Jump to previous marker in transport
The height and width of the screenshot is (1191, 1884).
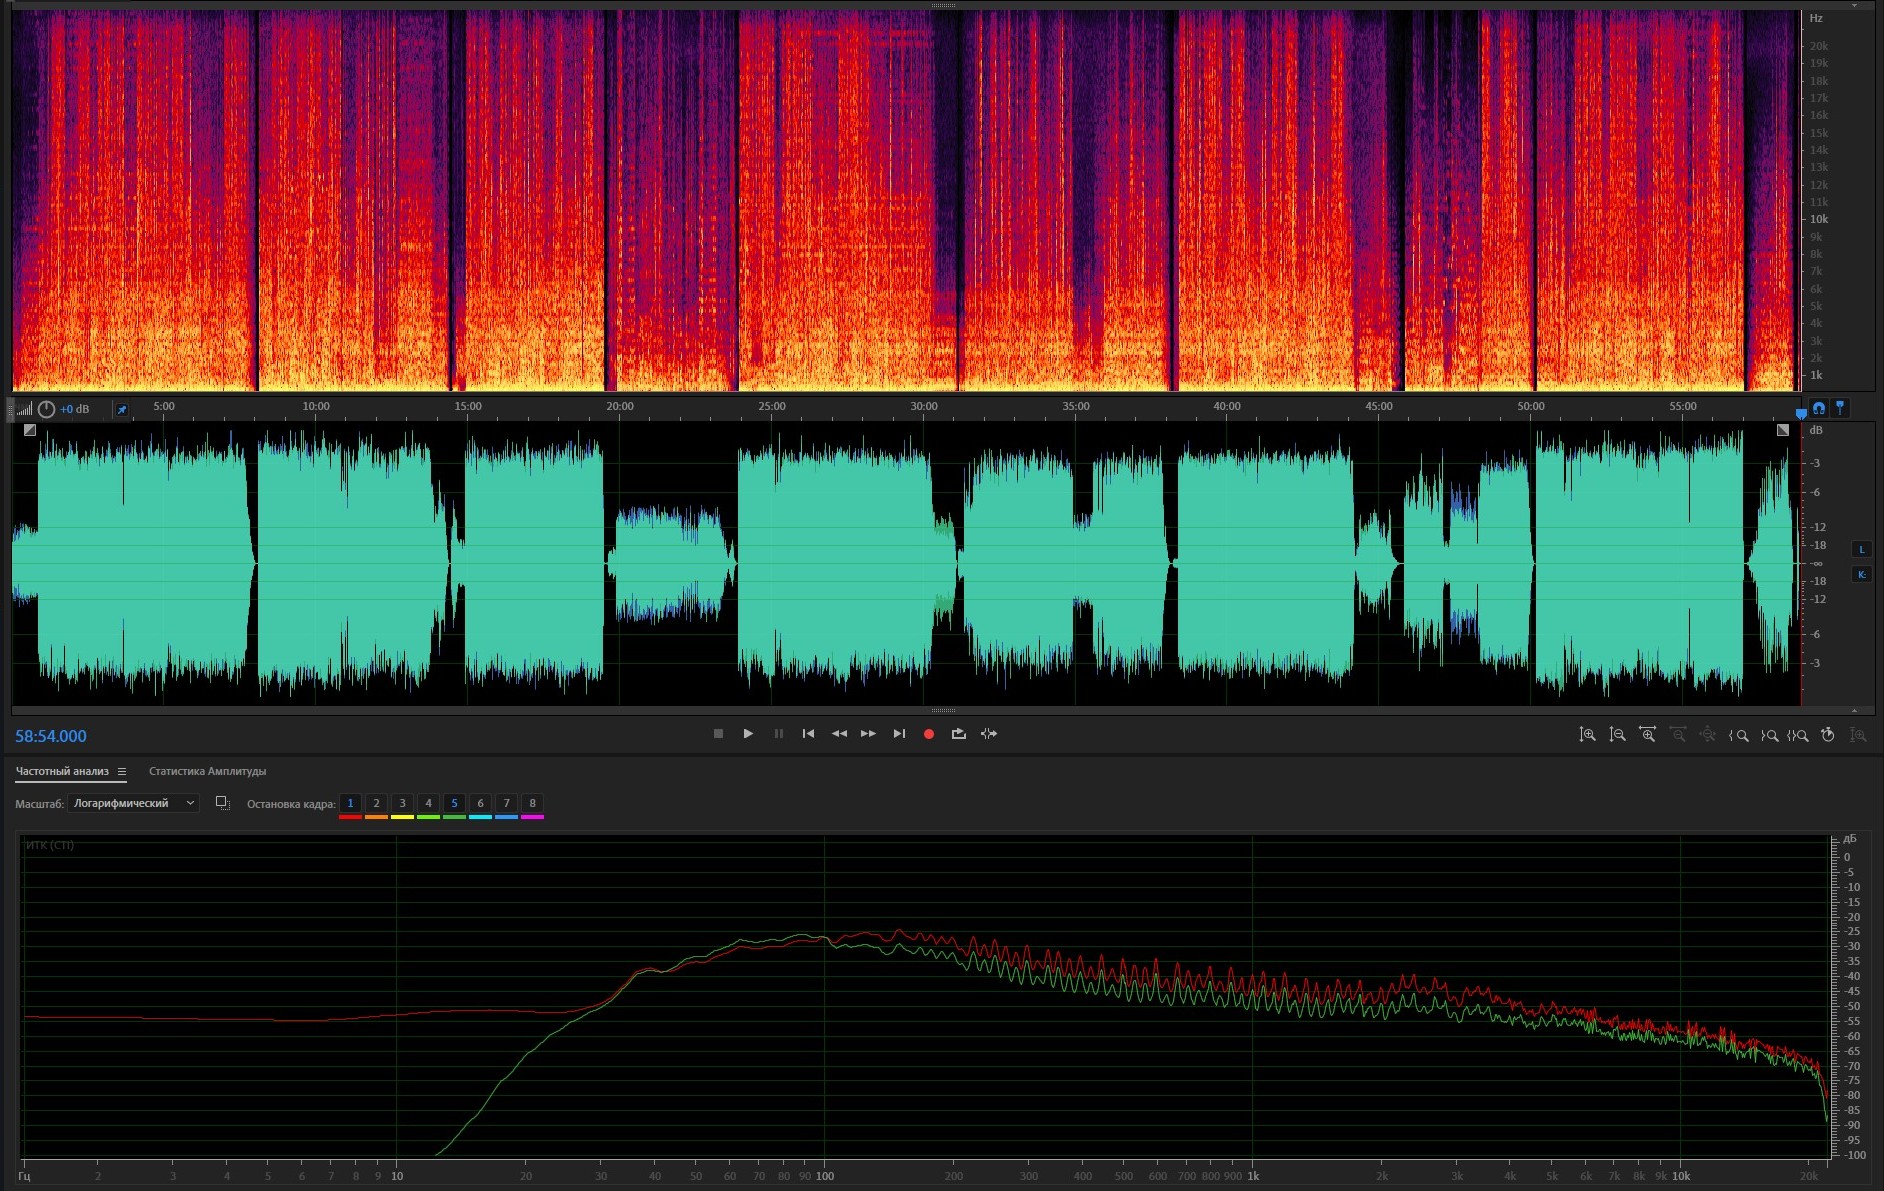coord(808,734)
